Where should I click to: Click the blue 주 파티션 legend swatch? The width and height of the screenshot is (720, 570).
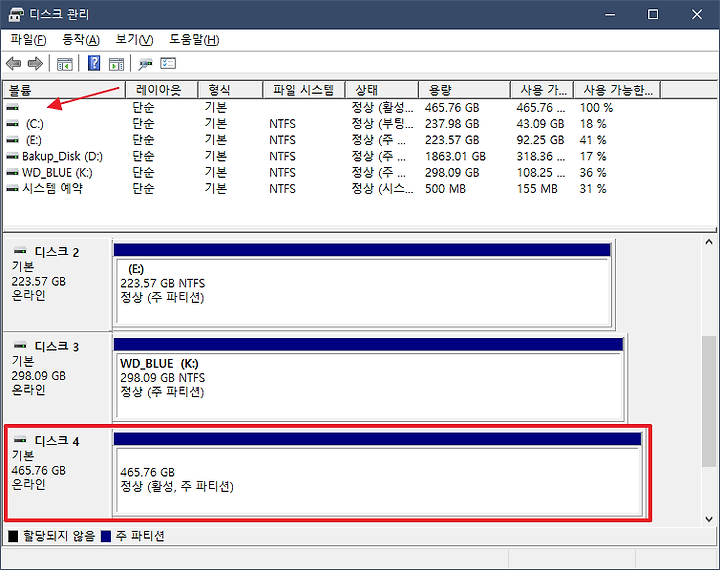pyautogui.click(x=106, y=536)
